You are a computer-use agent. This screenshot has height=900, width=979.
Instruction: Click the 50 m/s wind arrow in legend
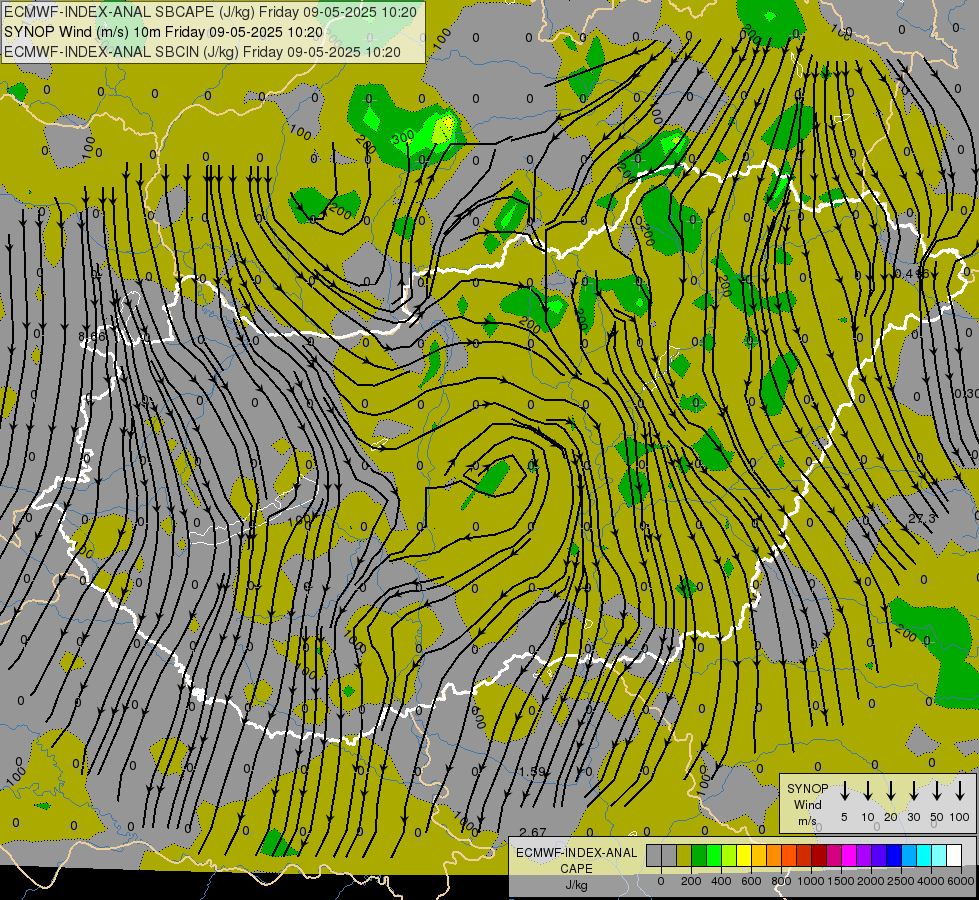937,791
